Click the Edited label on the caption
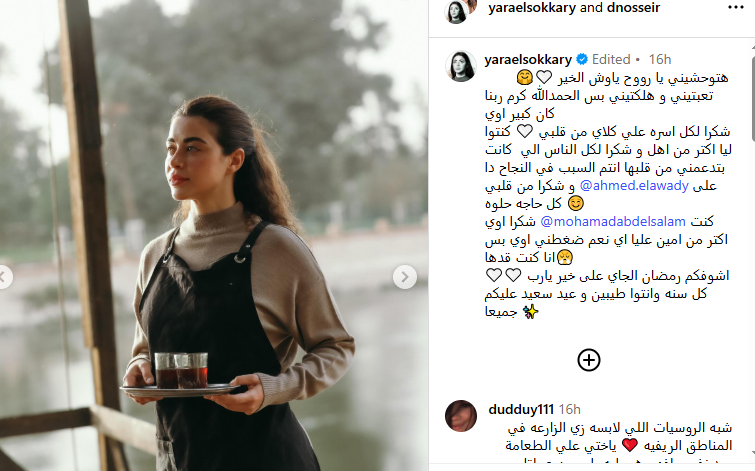This screenshot has height=471, width=755. coord(611,59)
